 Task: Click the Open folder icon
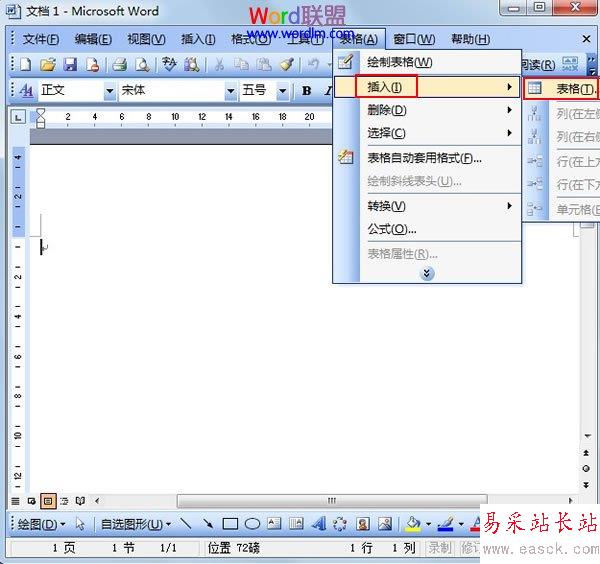pos(48,64)
